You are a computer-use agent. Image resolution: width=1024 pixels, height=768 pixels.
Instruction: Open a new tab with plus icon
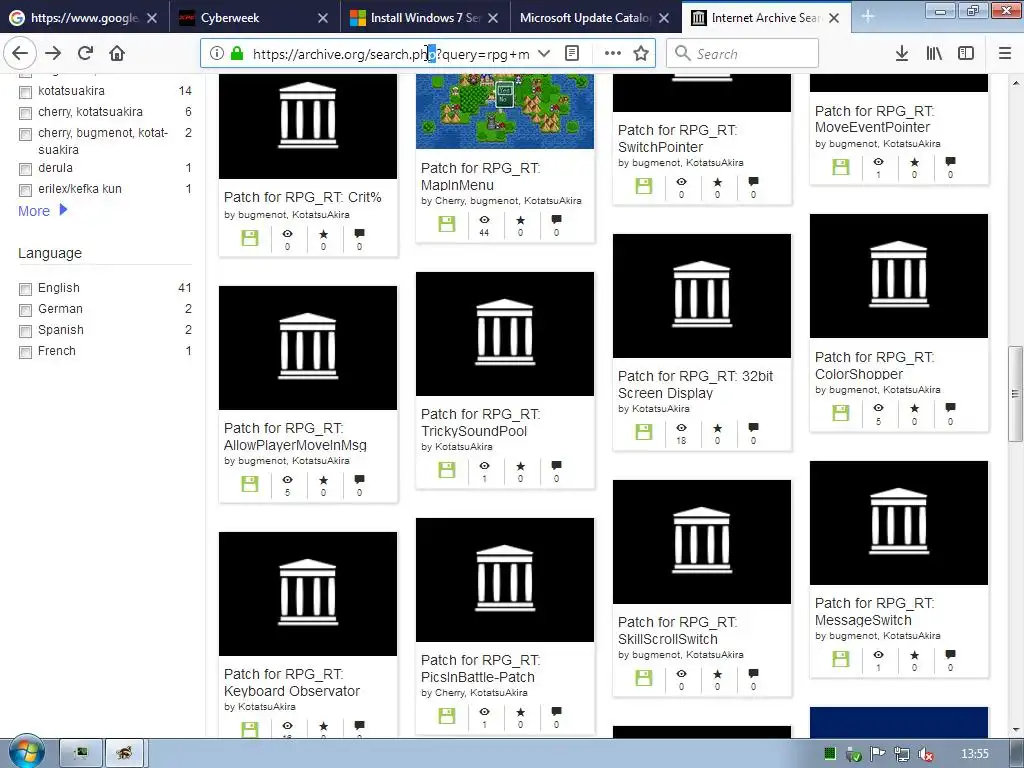(x=867, y=17)
